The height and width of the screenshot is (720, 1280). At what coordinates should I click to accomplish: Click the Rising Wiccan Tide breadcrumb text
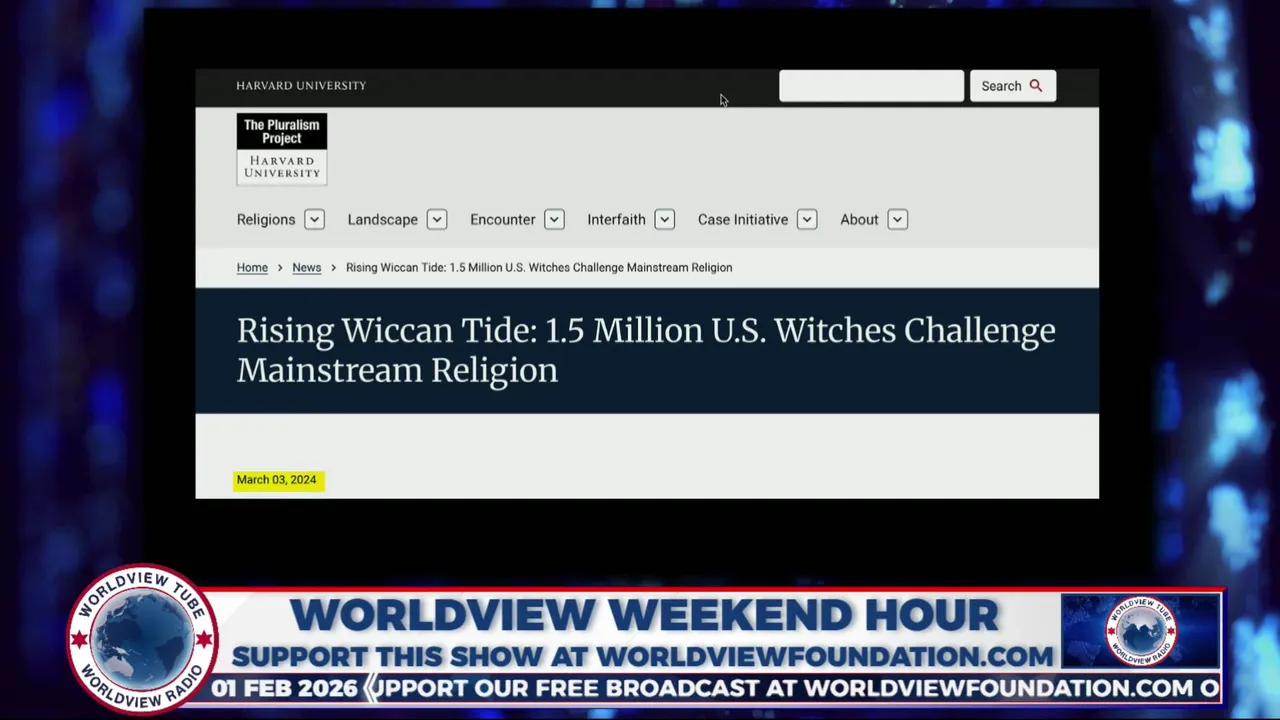(539, 267)
